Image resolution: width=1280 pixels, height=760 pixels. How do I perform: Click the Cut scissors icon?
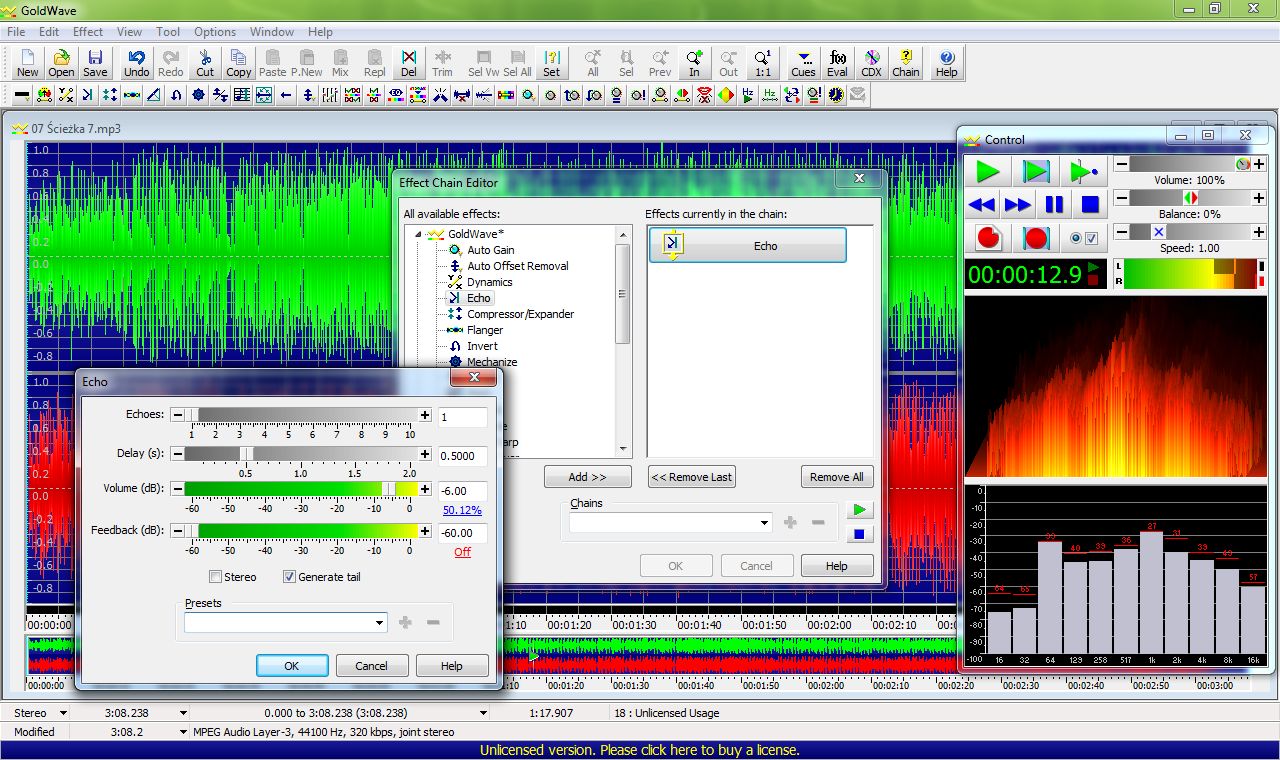[x=205, y=63]
